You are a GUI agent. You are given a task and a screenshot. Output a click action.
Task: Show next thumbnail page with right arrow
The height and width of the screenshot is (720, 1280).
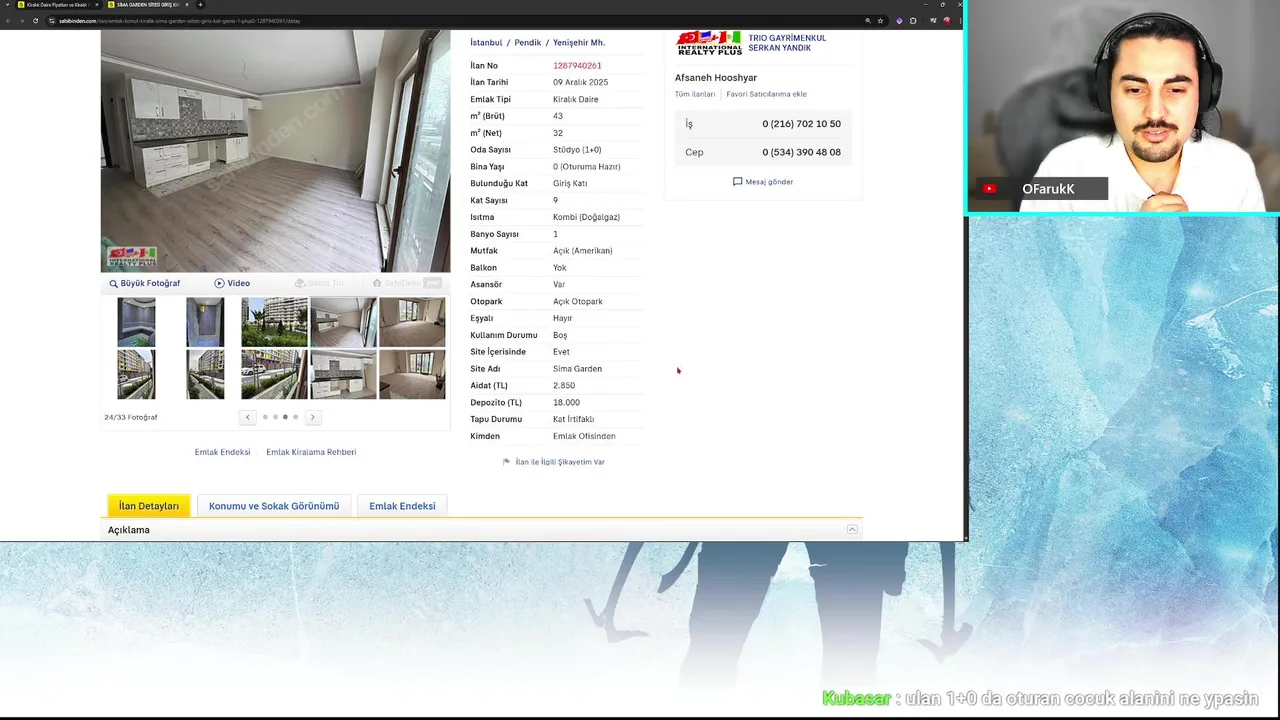[x=312, y=417]
